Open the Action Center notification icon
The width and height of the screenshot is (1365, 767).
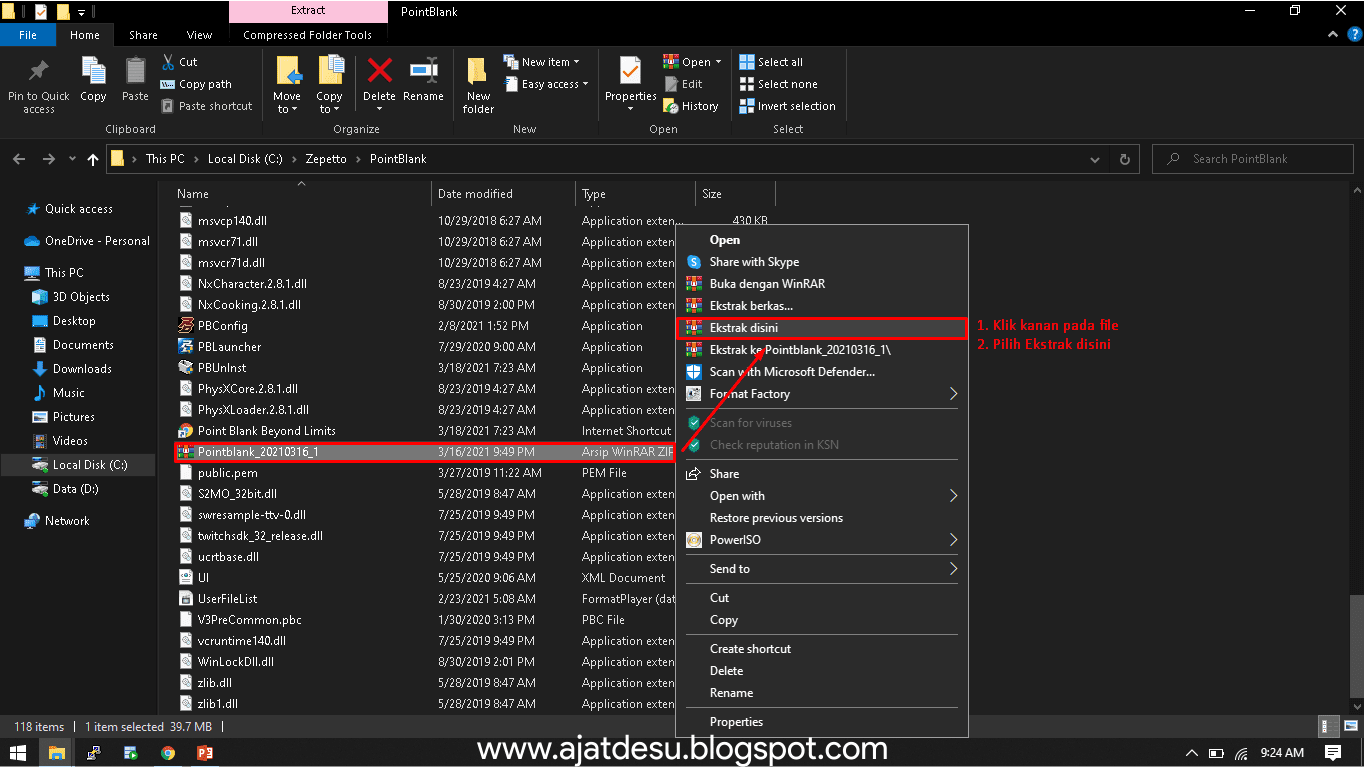coord(1333,752)
